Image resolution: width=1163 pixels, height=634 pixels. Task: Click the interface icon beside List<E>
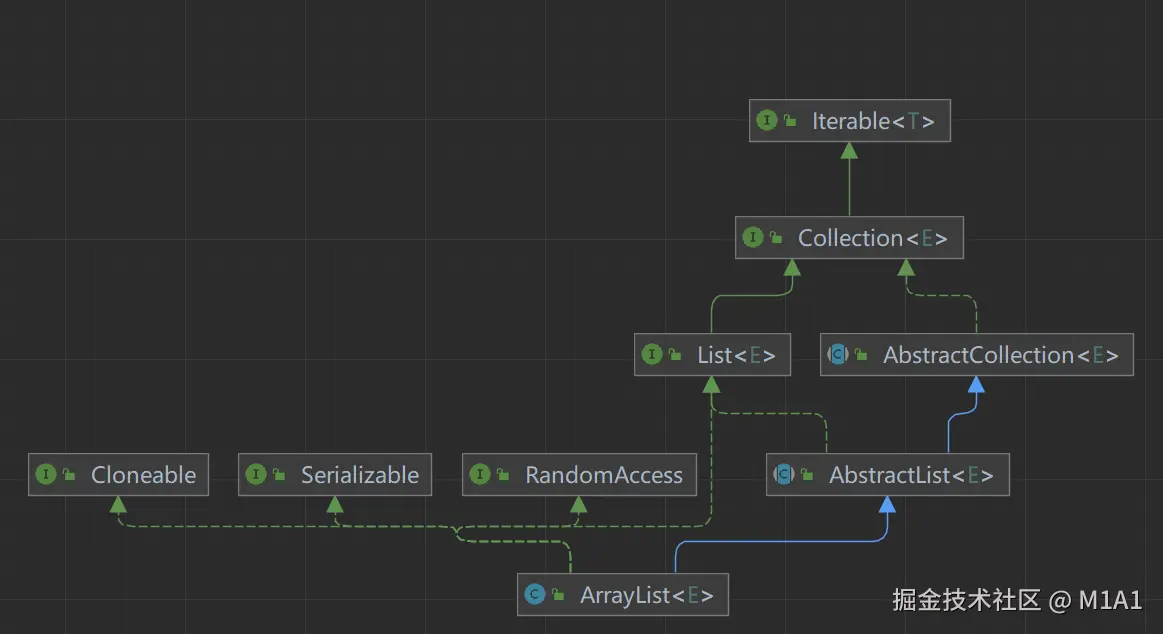(x=652, y=355)
